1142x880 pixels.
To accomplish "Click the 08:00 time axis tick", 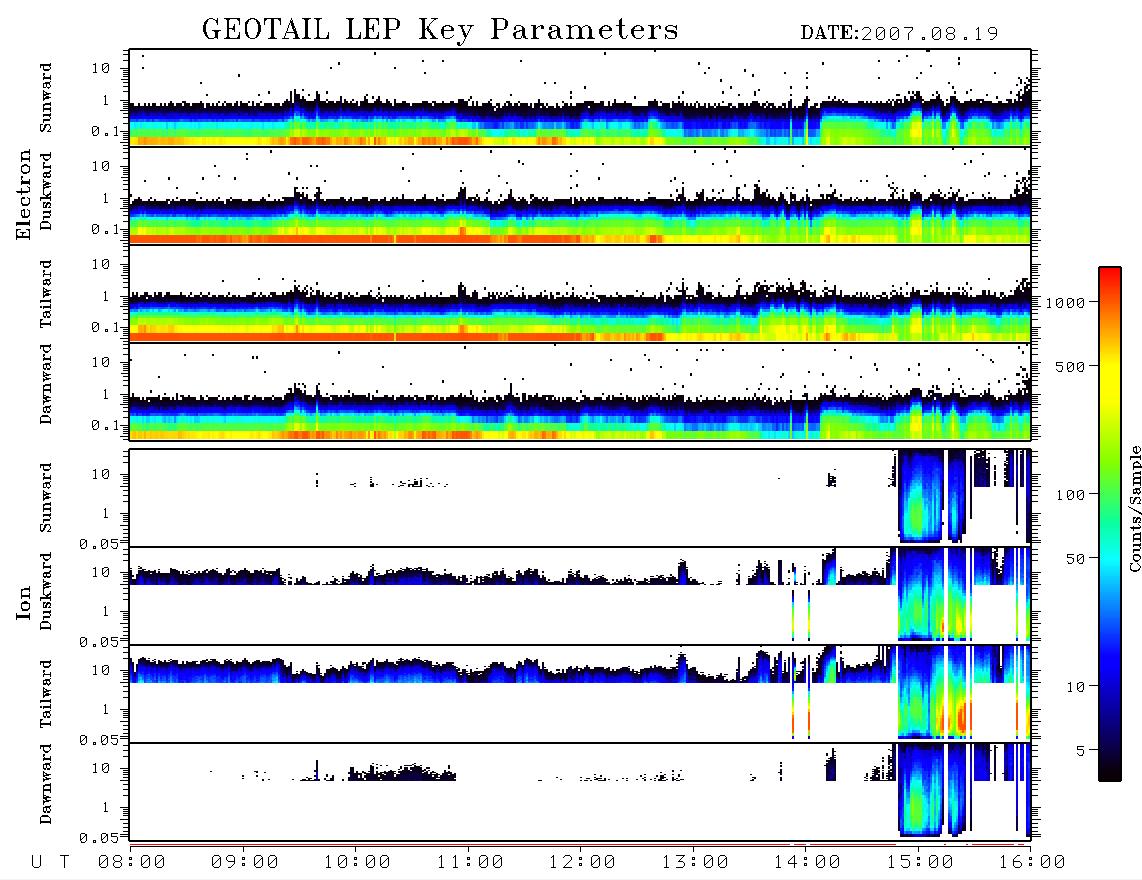I will [132, 862].
